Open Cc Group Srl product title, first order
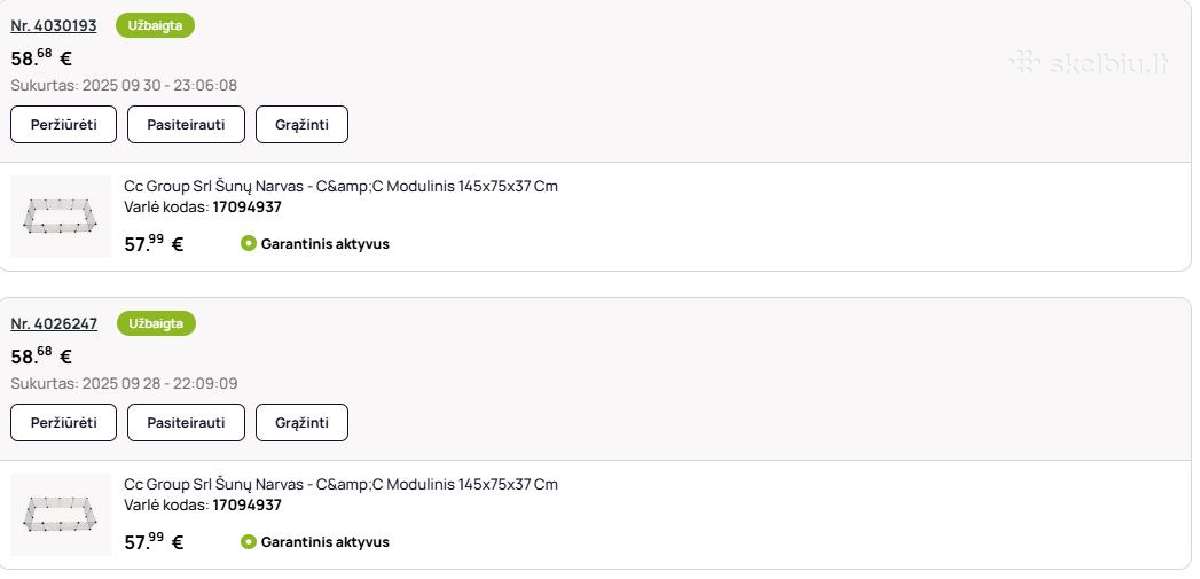 tap(341, 186)
